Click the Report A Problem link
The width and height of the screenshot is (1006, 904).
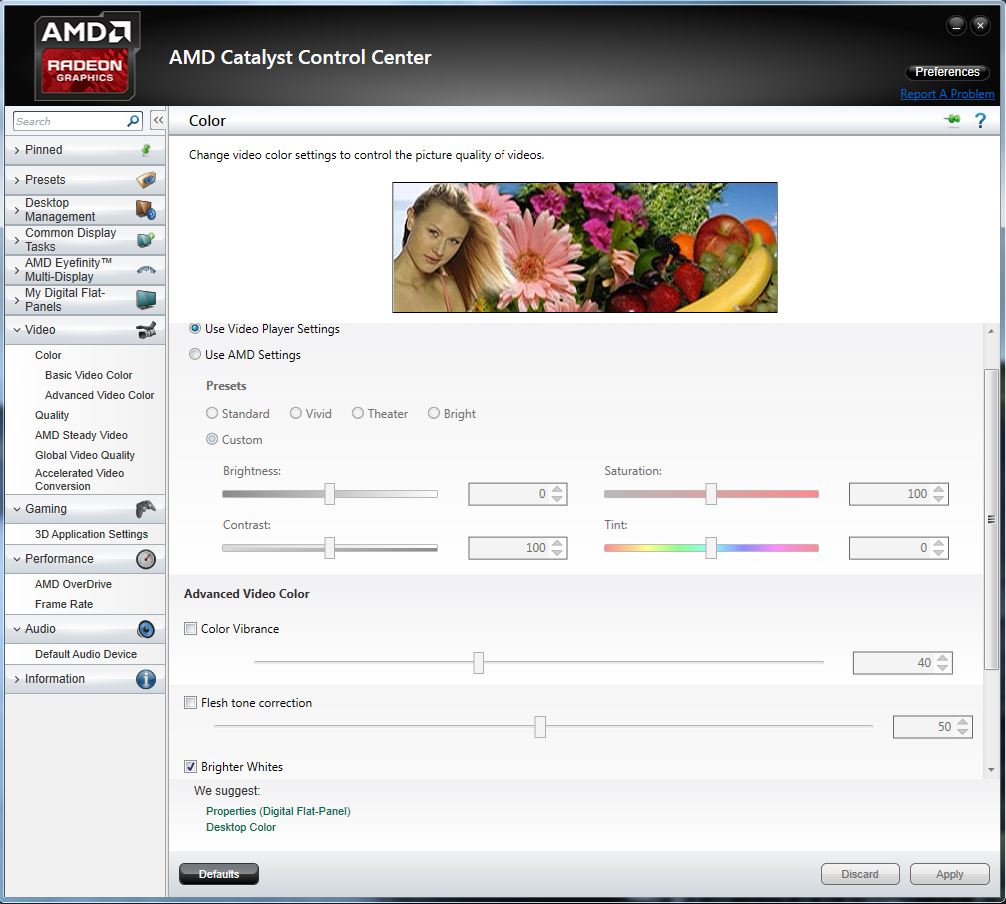[x=947, y=94]
